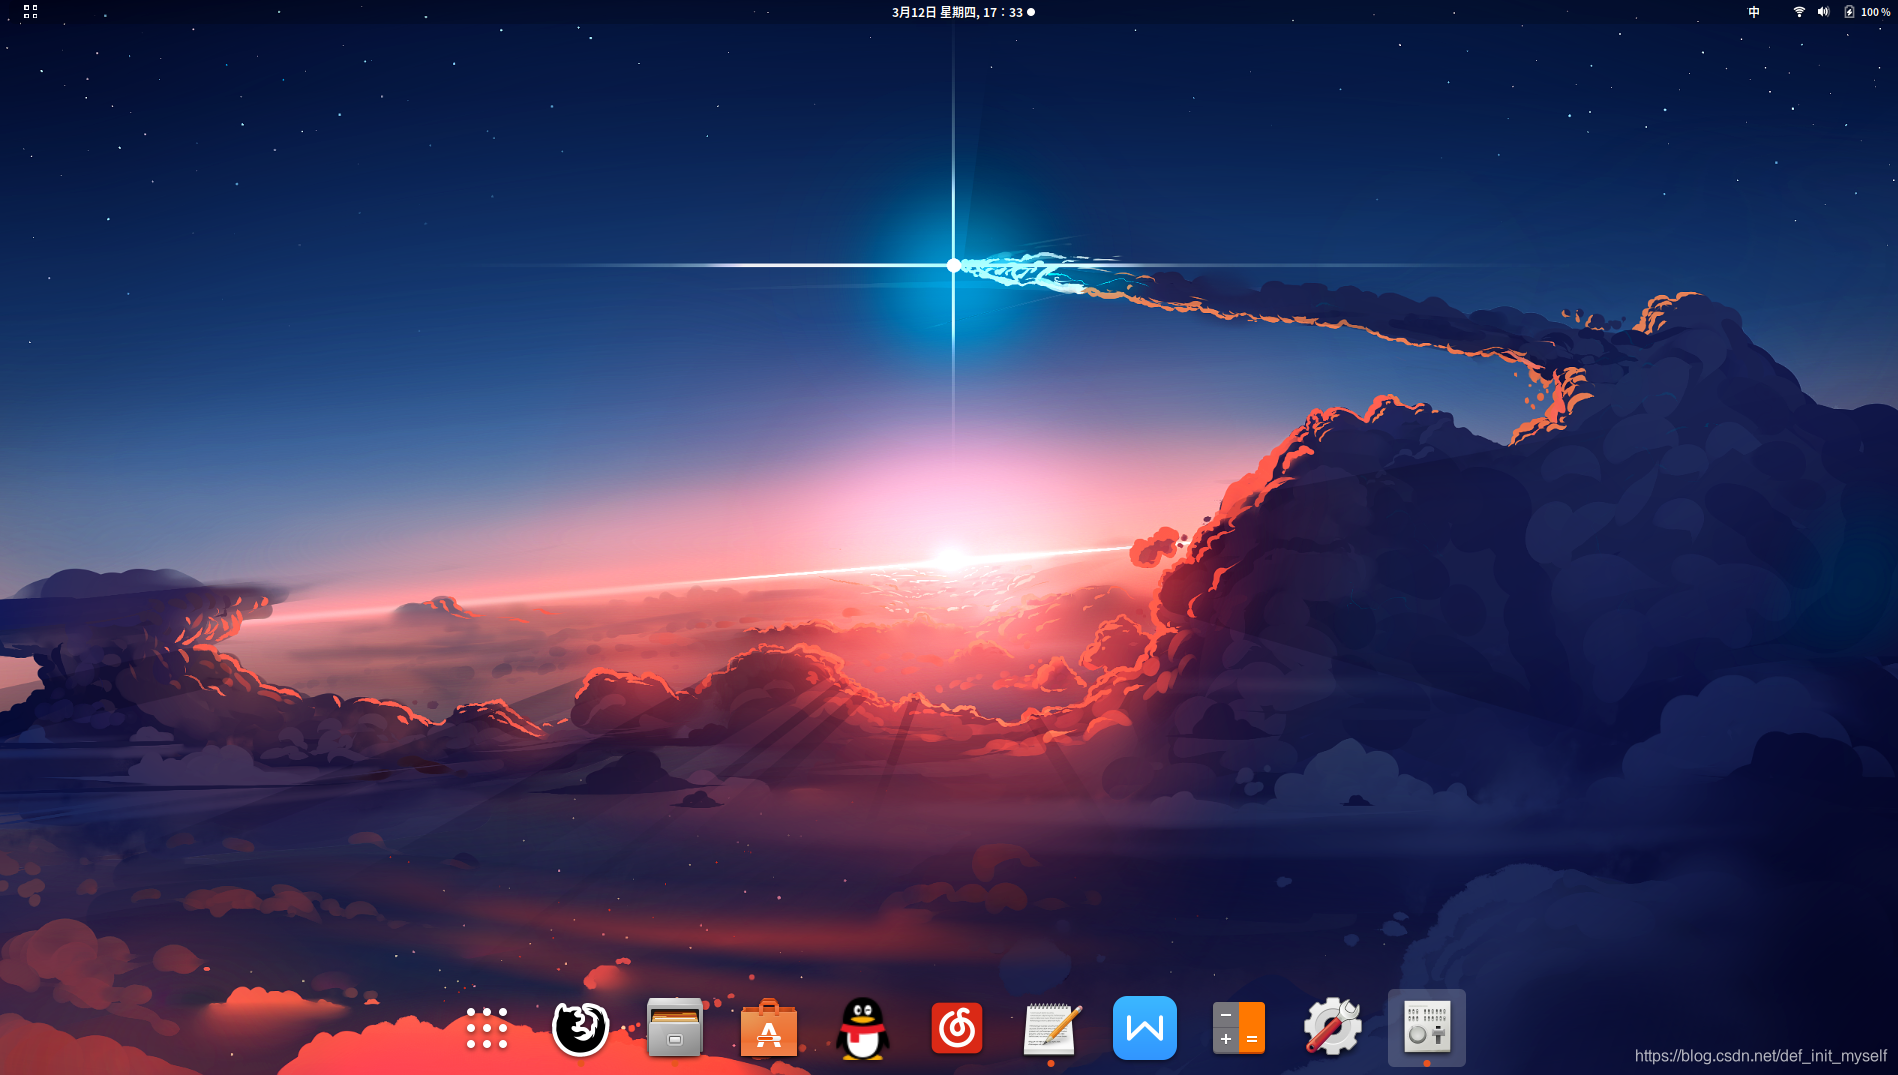Open the Wi-Fi network indicator
The image size is (1898, 1075).
pos(1798,12)
